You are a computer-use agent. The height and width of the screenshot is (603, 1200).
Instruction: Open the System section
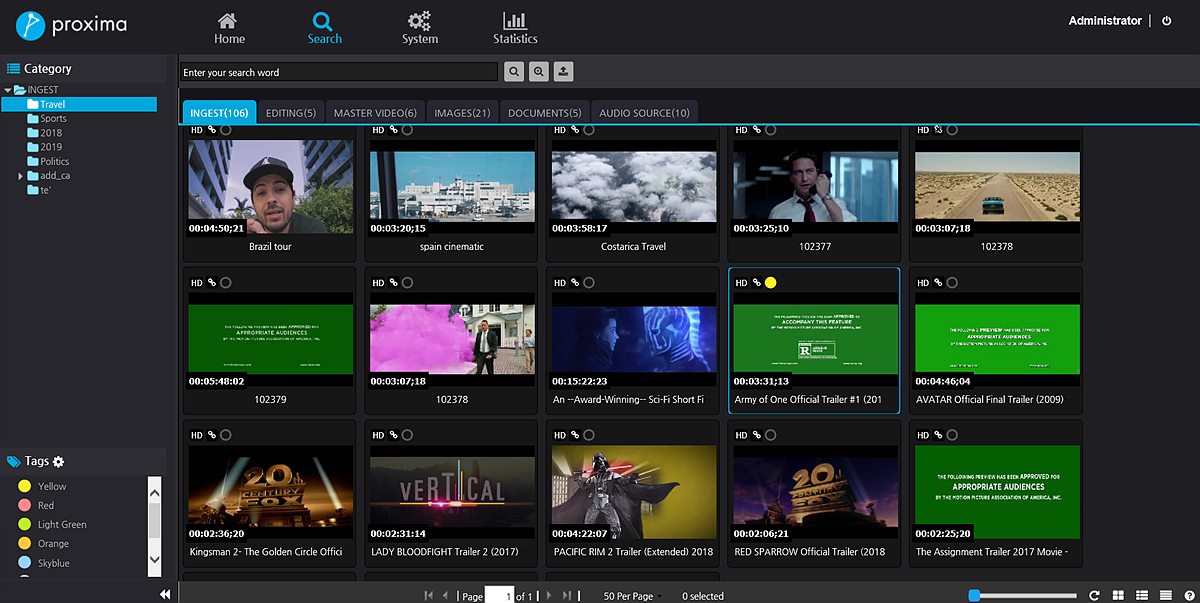click(x=420, y=28)
